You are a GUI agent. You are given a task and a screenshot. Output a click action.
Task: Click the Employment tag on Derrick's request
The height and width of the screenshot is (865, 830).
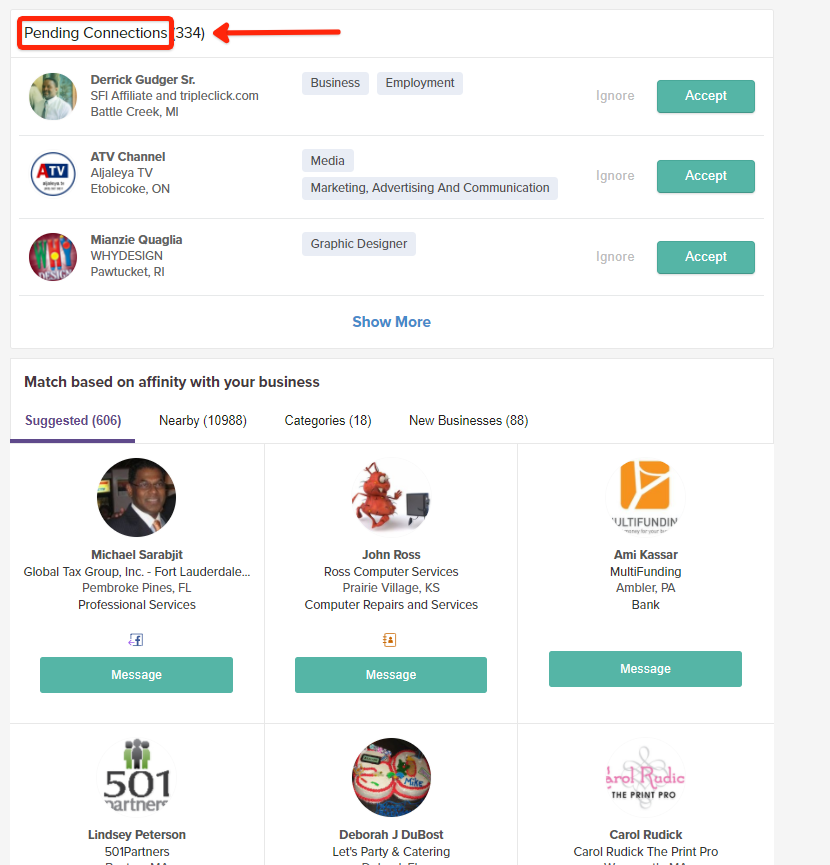pyautogui.click(x=420, y=83)
